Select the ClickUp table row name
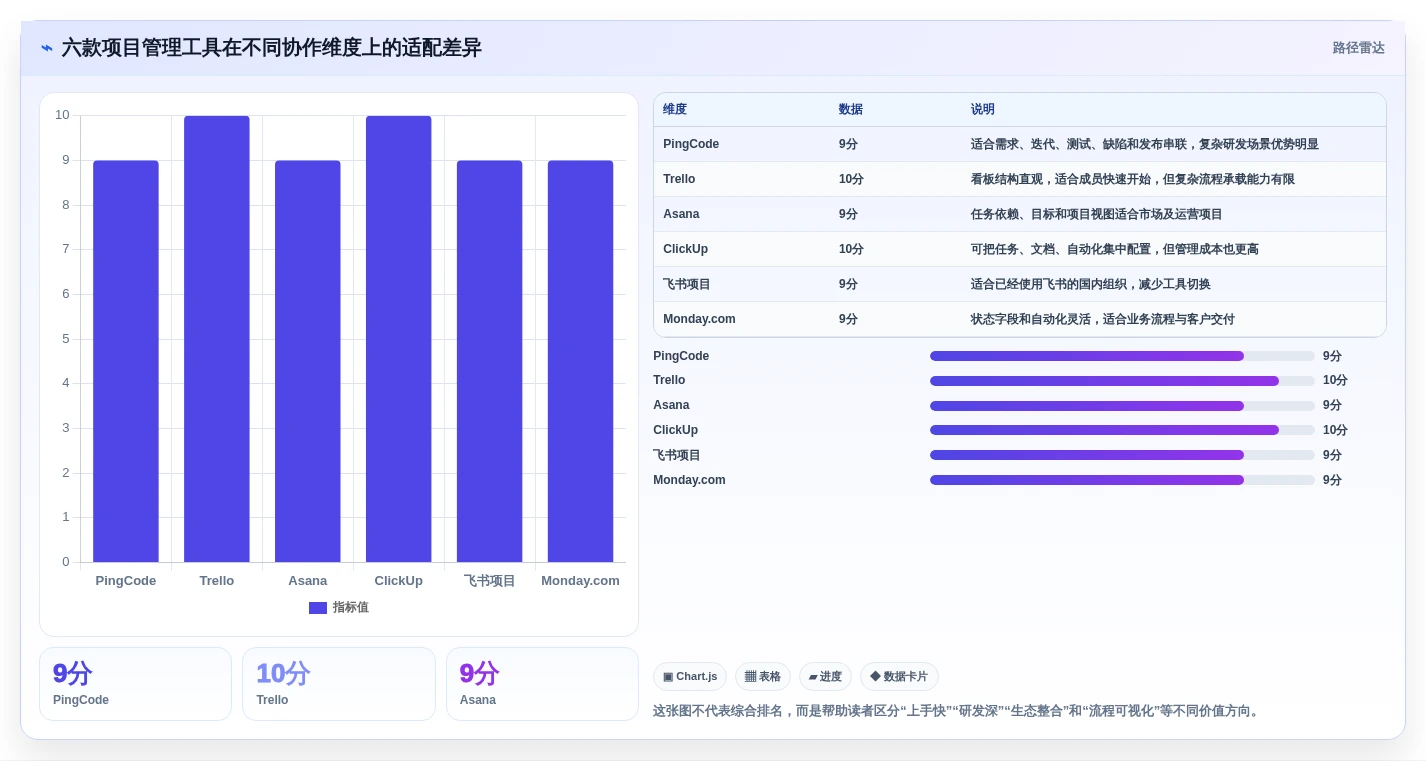The width and height of the screenshot is (1426, 761). point(685,249)
